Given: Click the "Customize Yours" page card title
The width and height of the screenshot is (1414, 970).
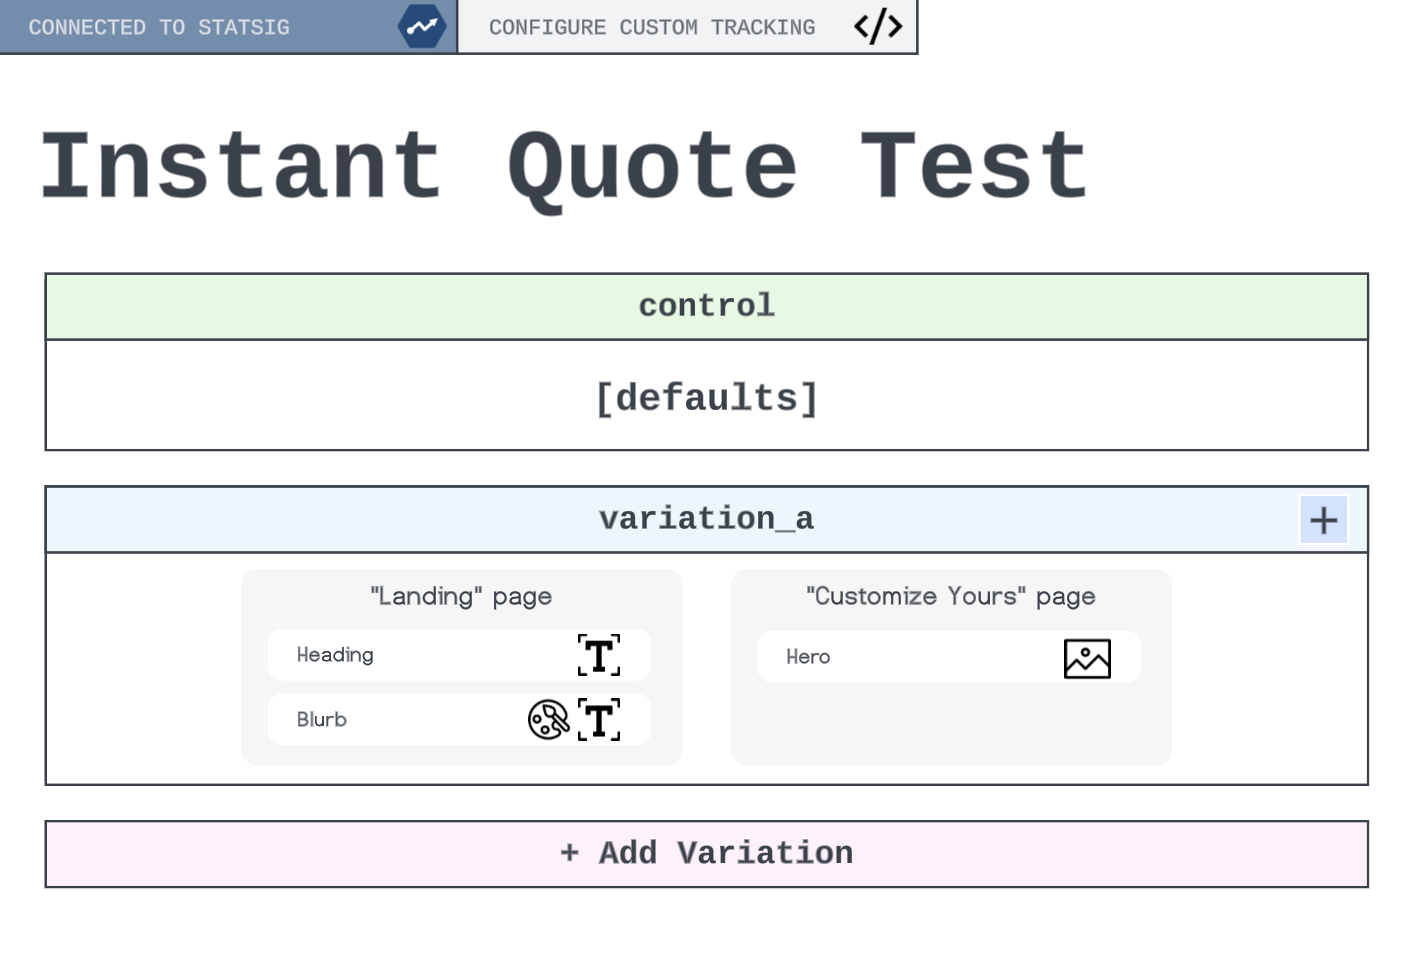Looking at the screenshot, I should pyautogui.click(x=950, y=597).
